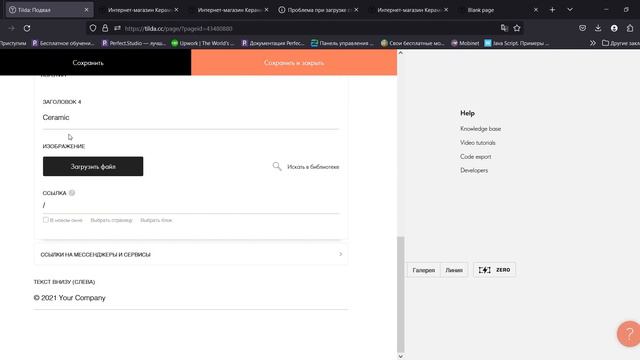Screen dimensions: 640x360
Task: Expand Ссылки на мессенджеры и сервисы section
Action: point(191,254)
